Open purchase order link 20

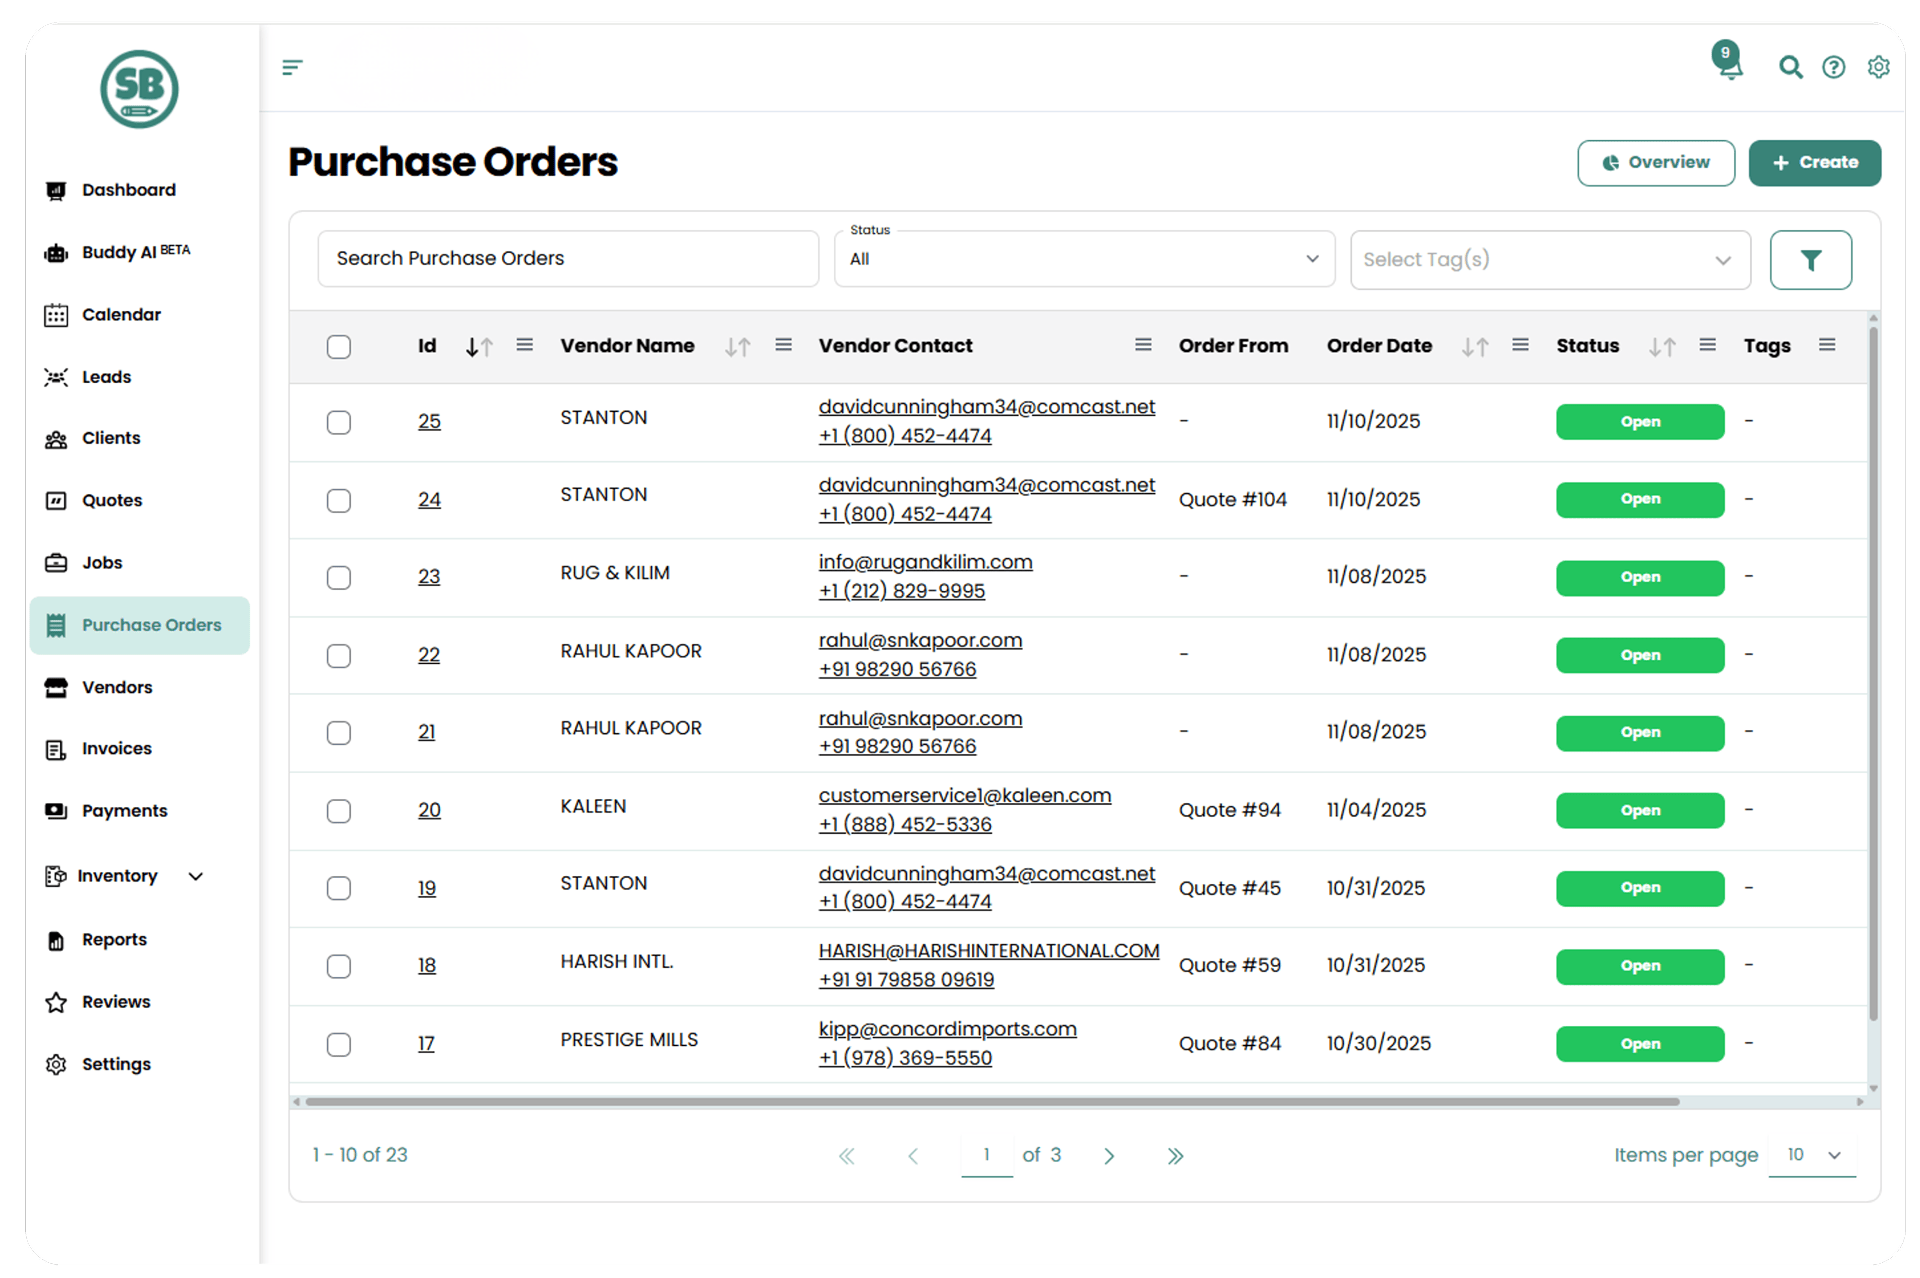tap(429, 810)
